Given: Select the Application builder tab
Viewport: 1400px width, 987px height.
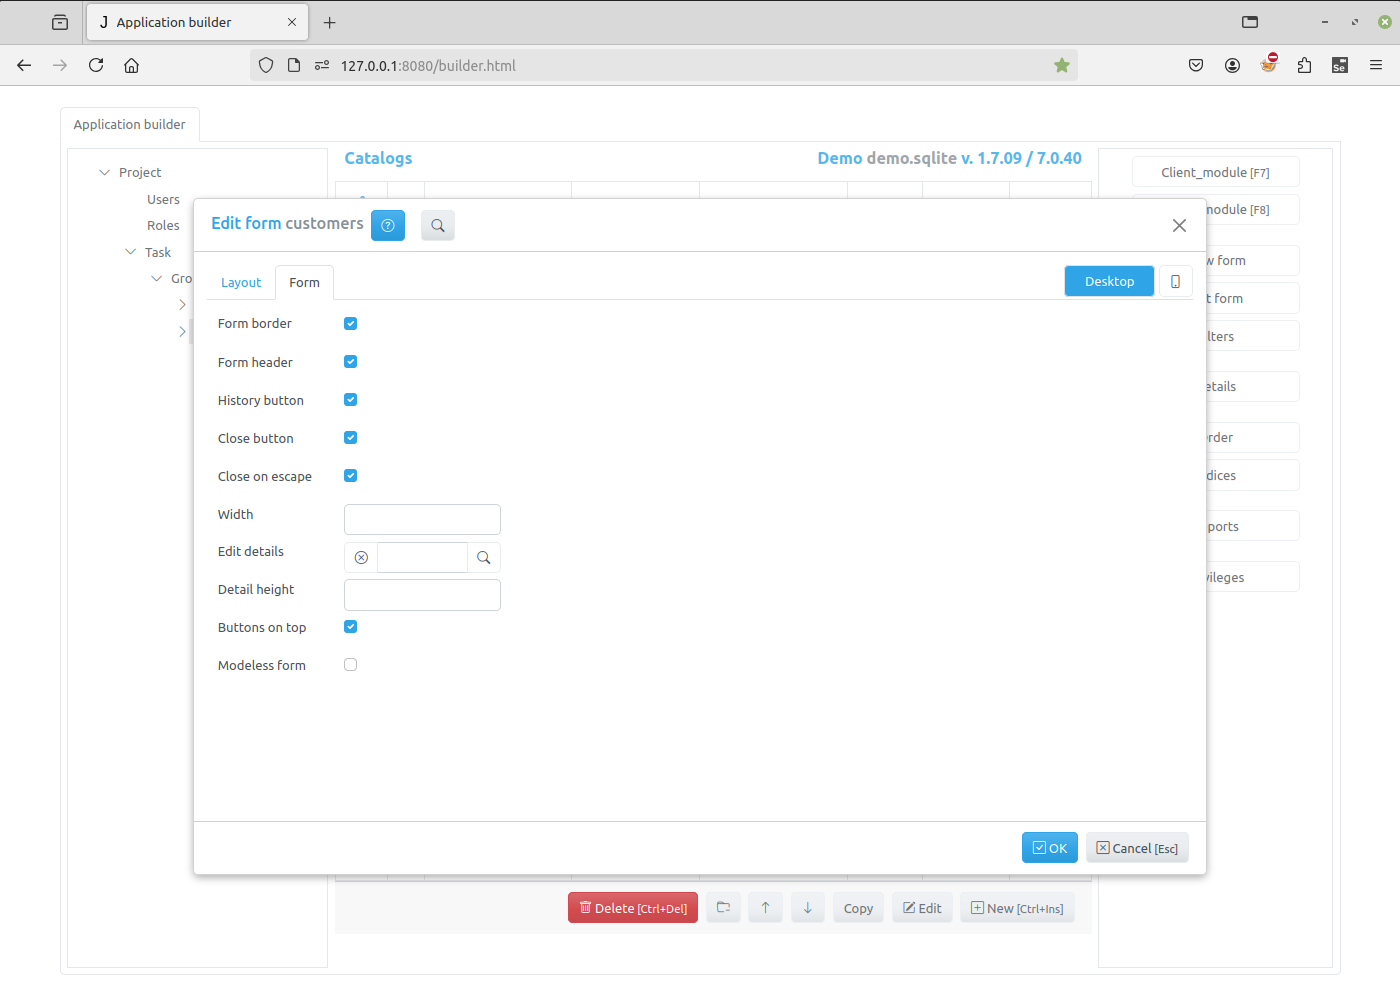Looking at the screenshot, I should pyautogui.click(x=130, y=124).
